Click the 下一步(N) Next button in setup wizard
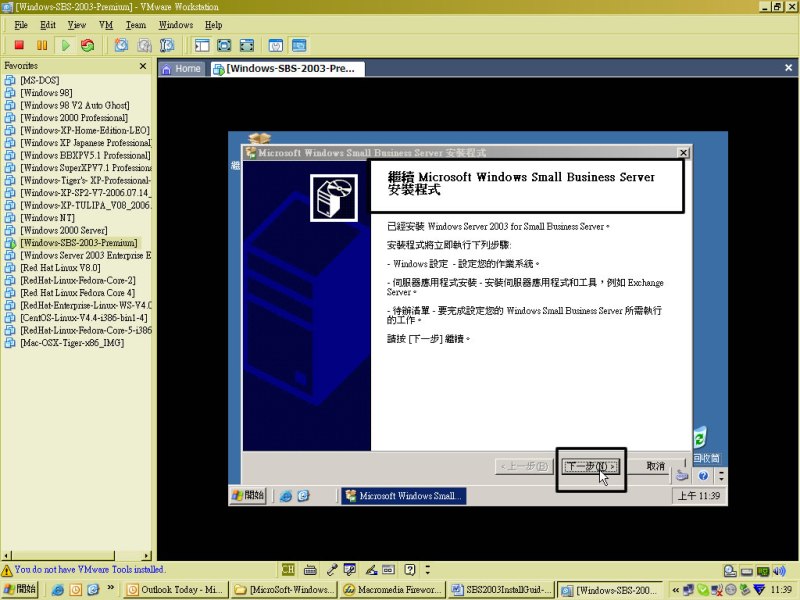 [590, 466]
